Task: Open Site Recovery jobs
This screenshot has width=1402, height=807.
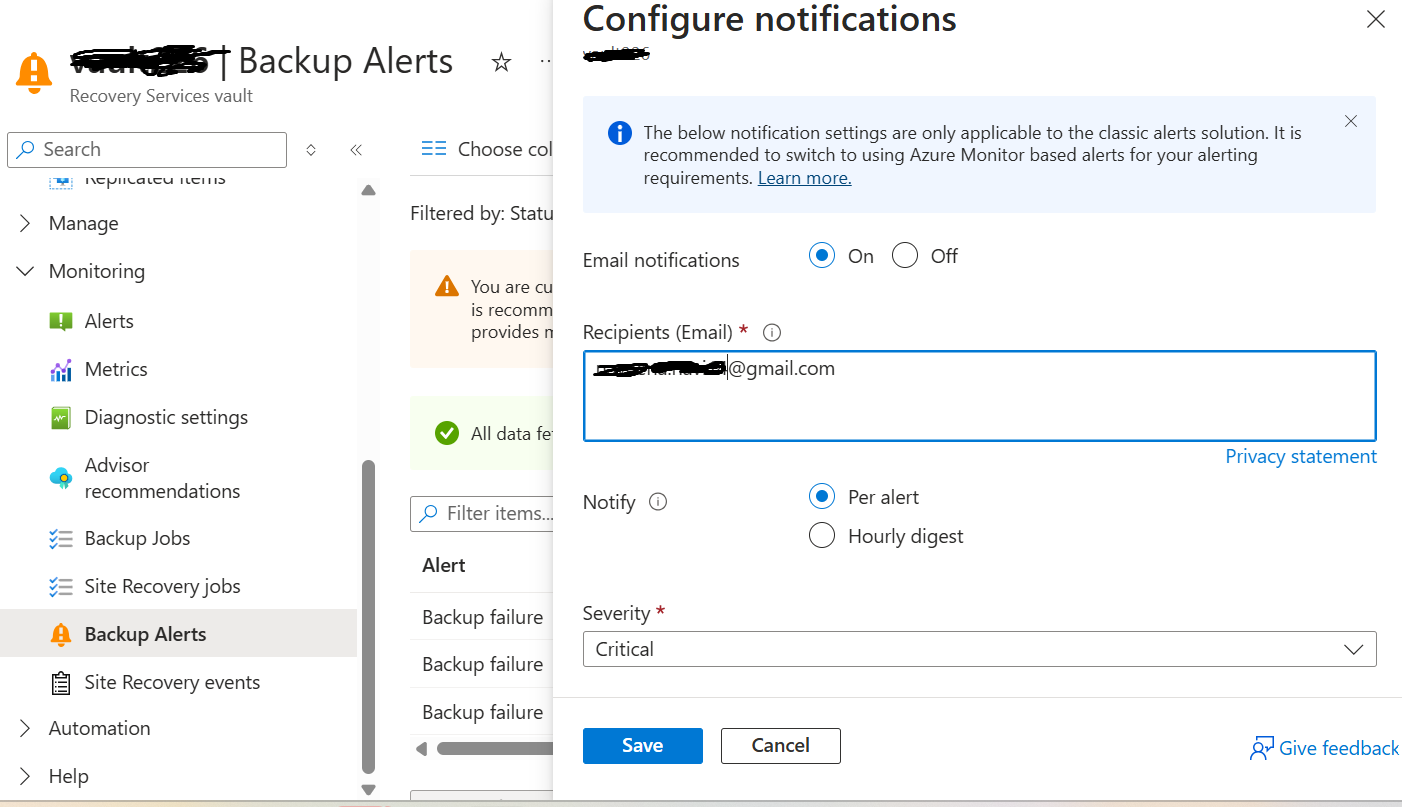Action: 162,586
